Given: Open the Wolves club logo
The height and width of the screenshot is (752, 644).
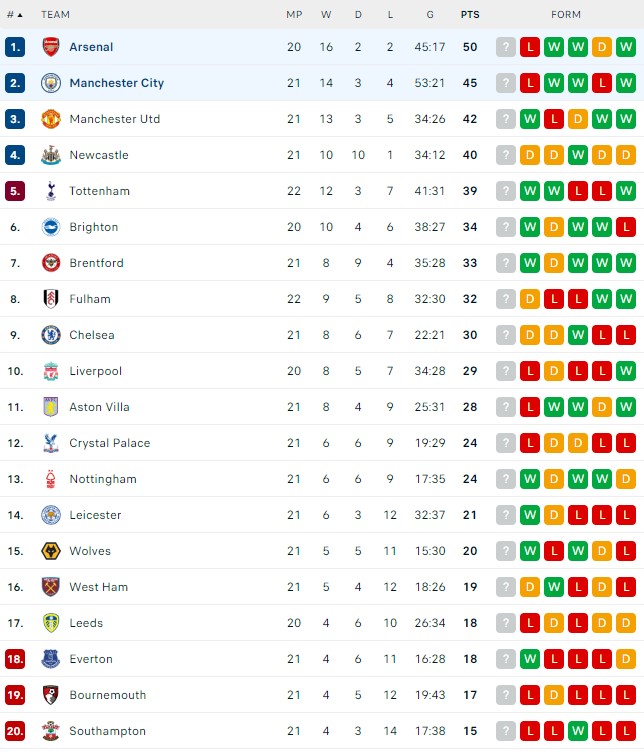Looking at the screenshot, I should (x=51, y=551).
